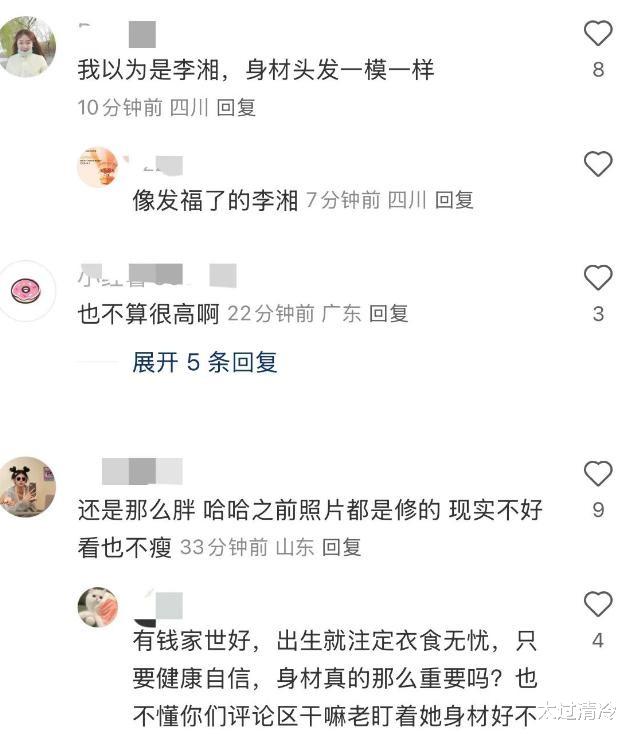Like the comment '也不算很高啊'
This screenshot has width=627, height=734.
pyautogui.click(x=598, y=277)
